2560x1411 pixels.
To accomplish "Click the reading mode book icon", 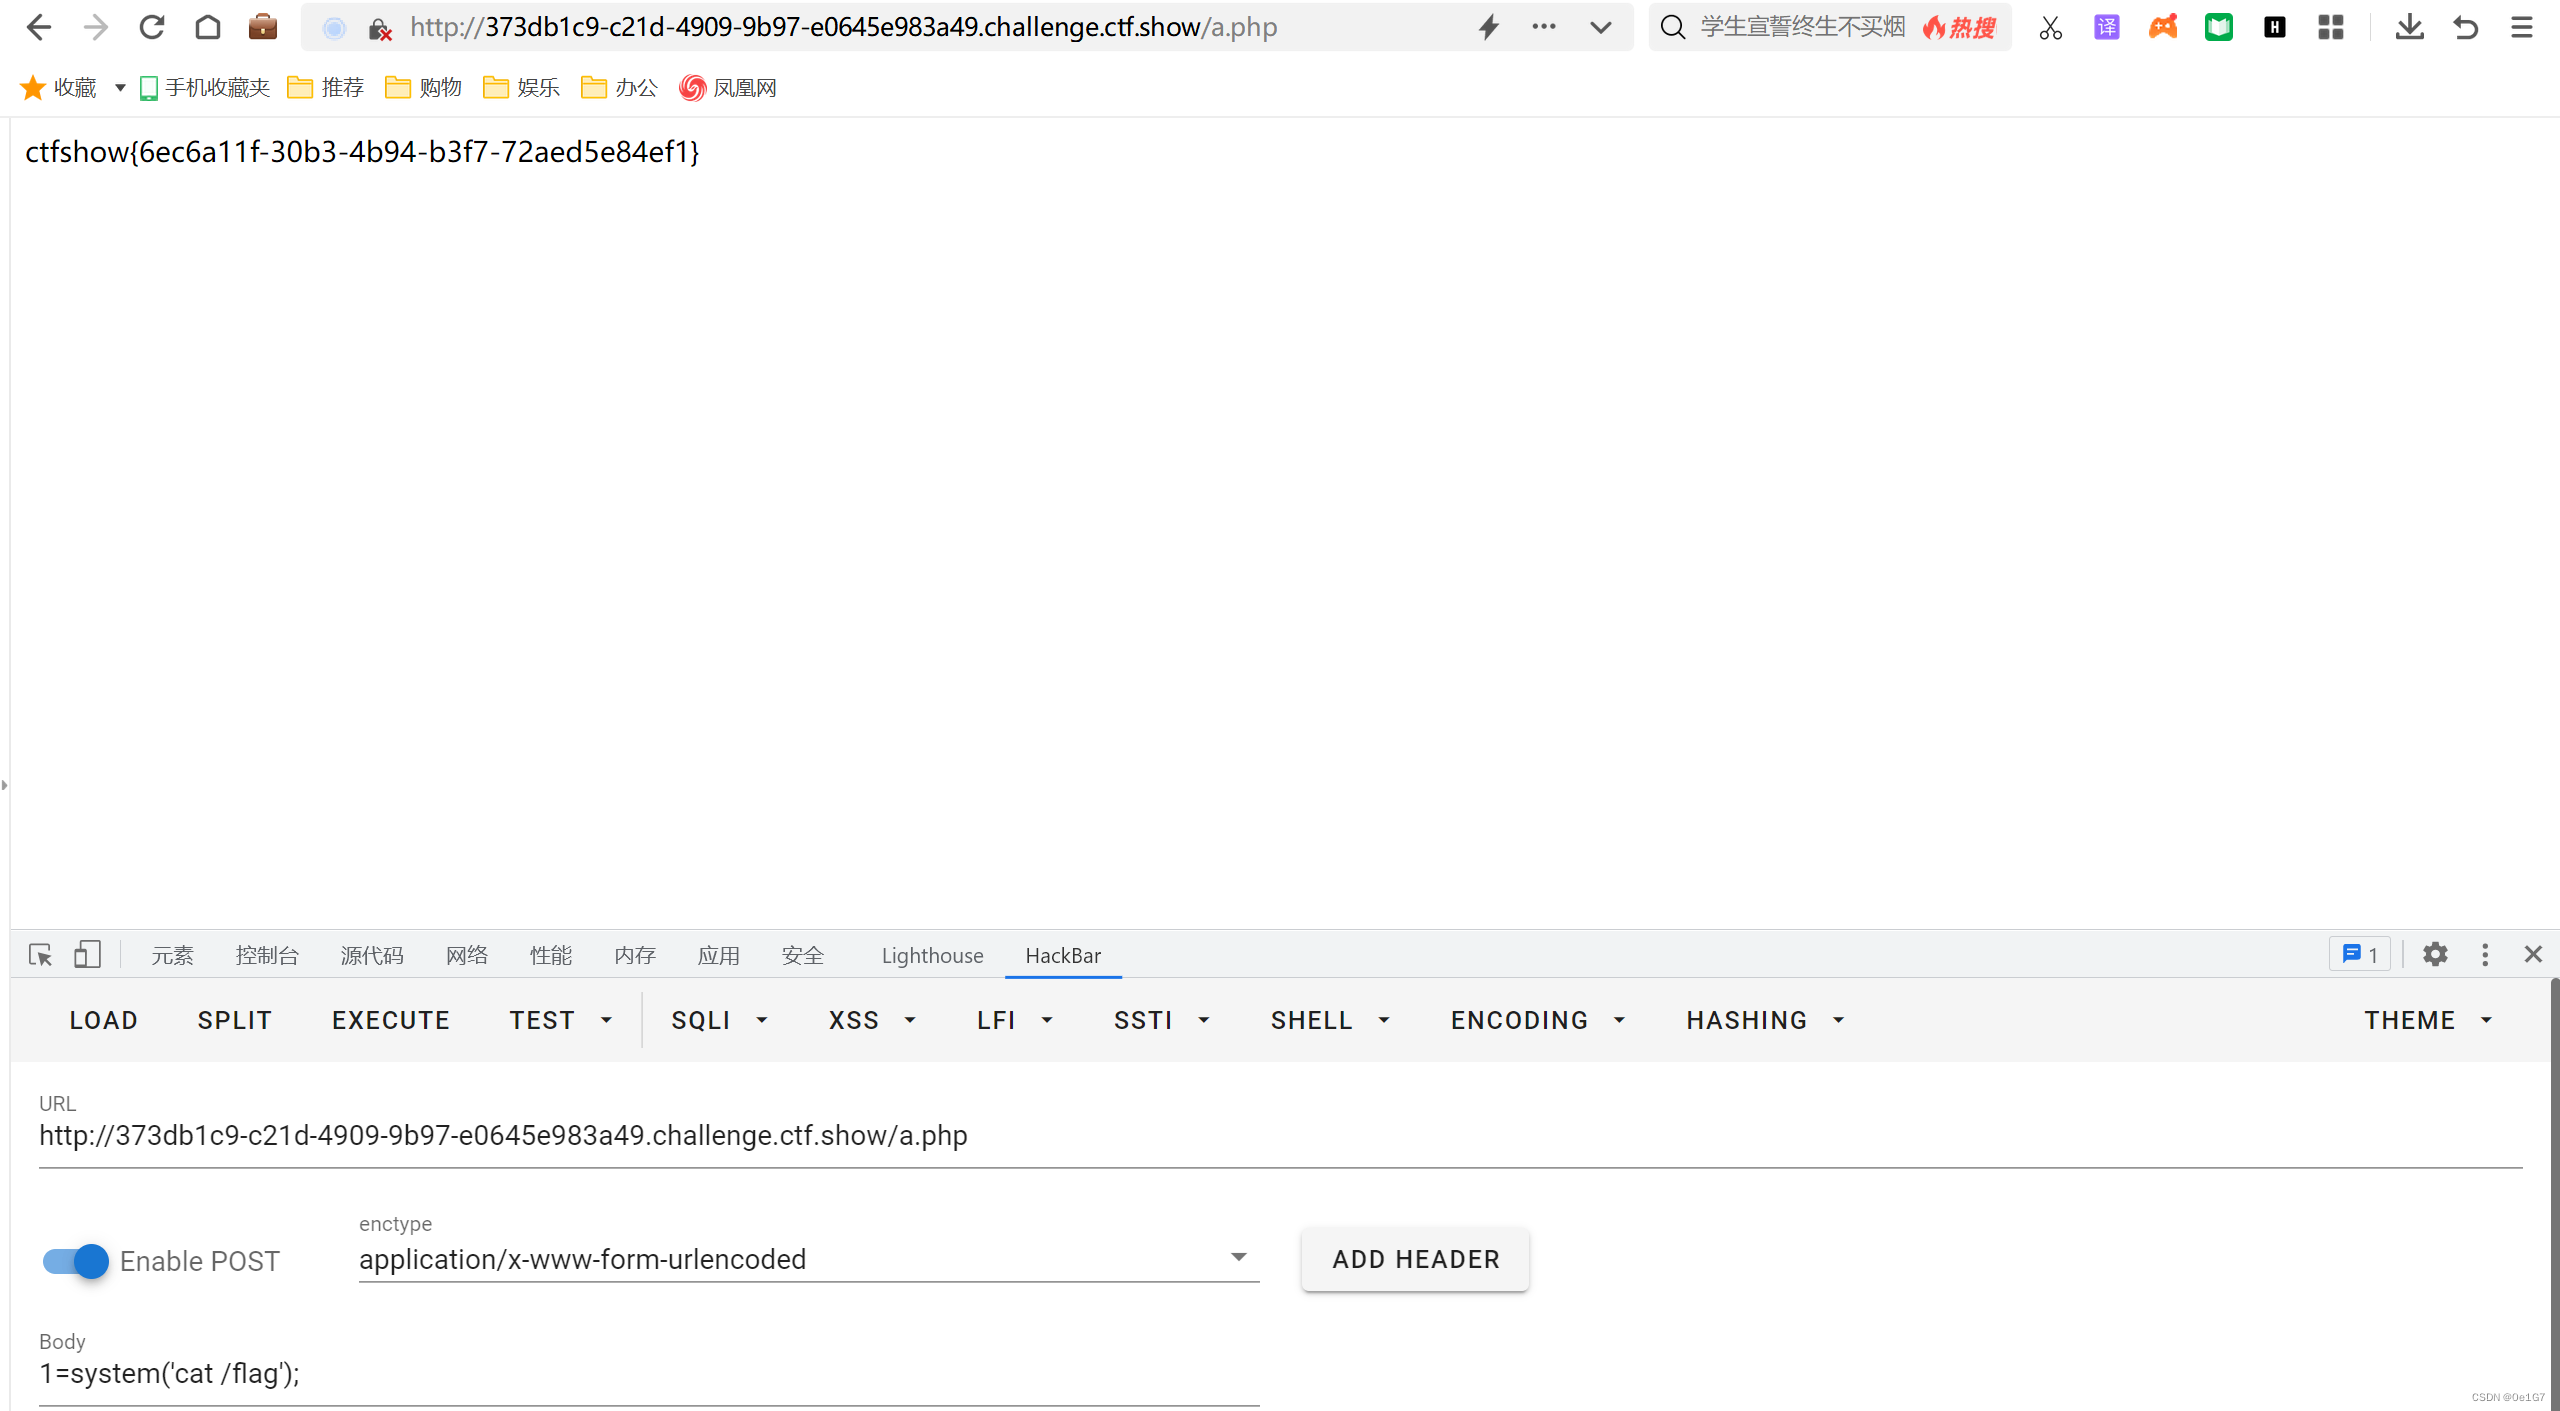I will pyautogui.click(x=2219, y=27).
